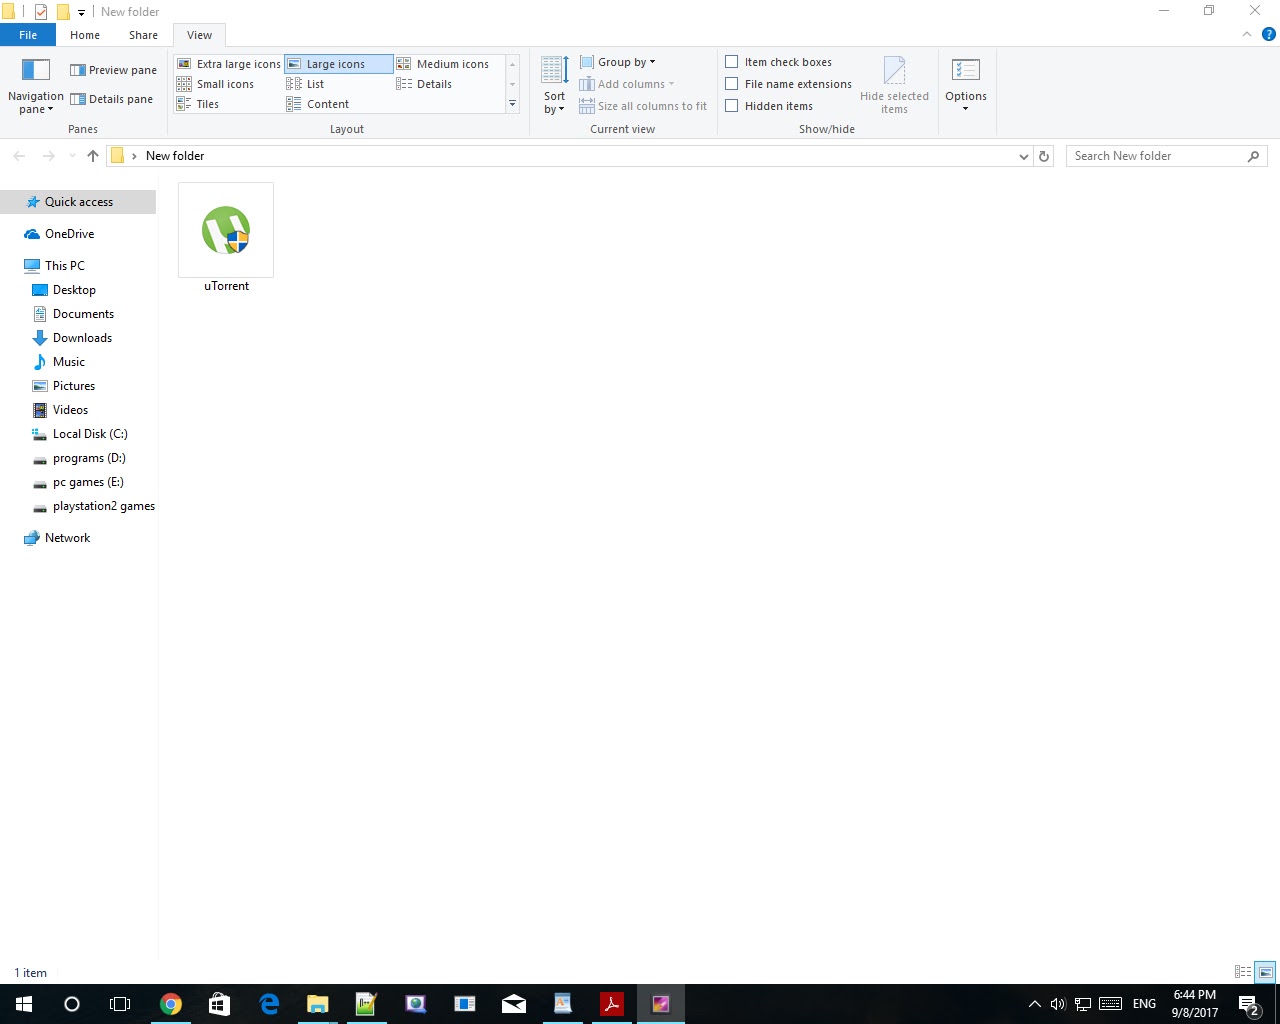Screen dimensions: 1280x1024
Task: Open volume control in system tray
Action: 1058,1004
